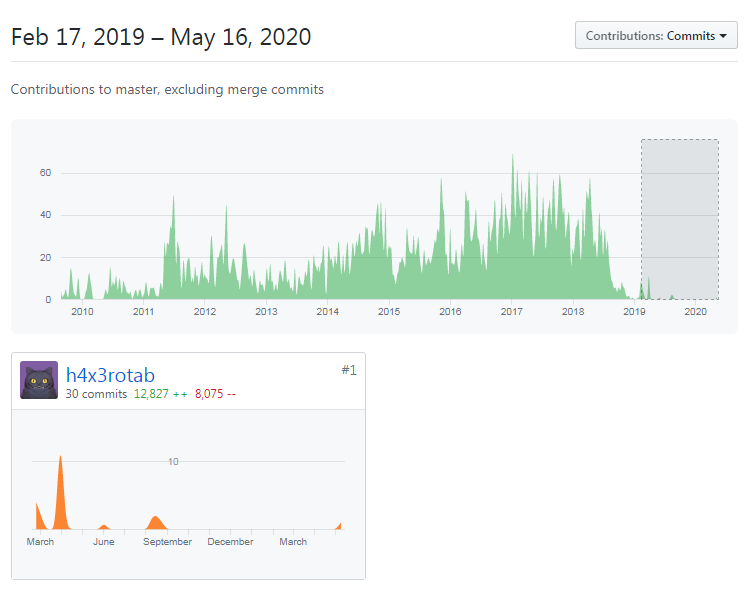Click the June label in contributor chart

(x=103, y=542)
